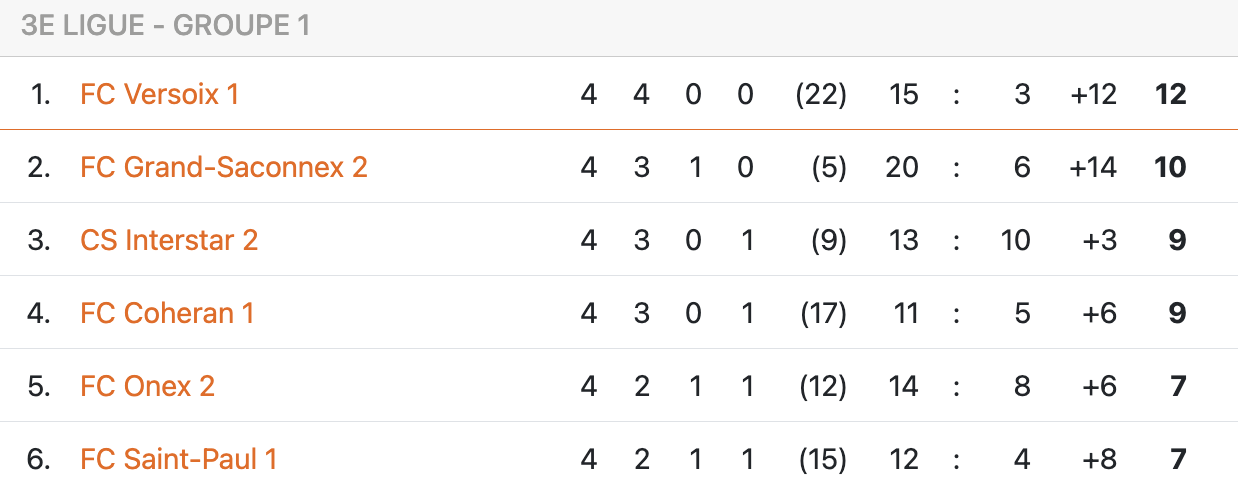This screenshot has height=492, width=1238.
Task: Select the +14 goal difference value
Action: coord(1092,167)
